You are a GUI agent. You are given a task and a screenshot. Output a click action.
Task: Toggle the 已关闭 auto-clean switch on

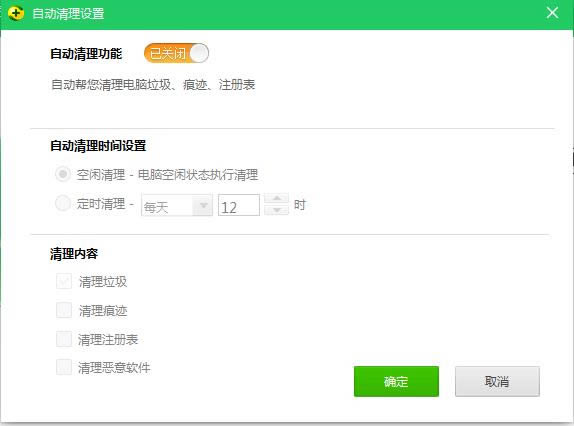(176, 53)
